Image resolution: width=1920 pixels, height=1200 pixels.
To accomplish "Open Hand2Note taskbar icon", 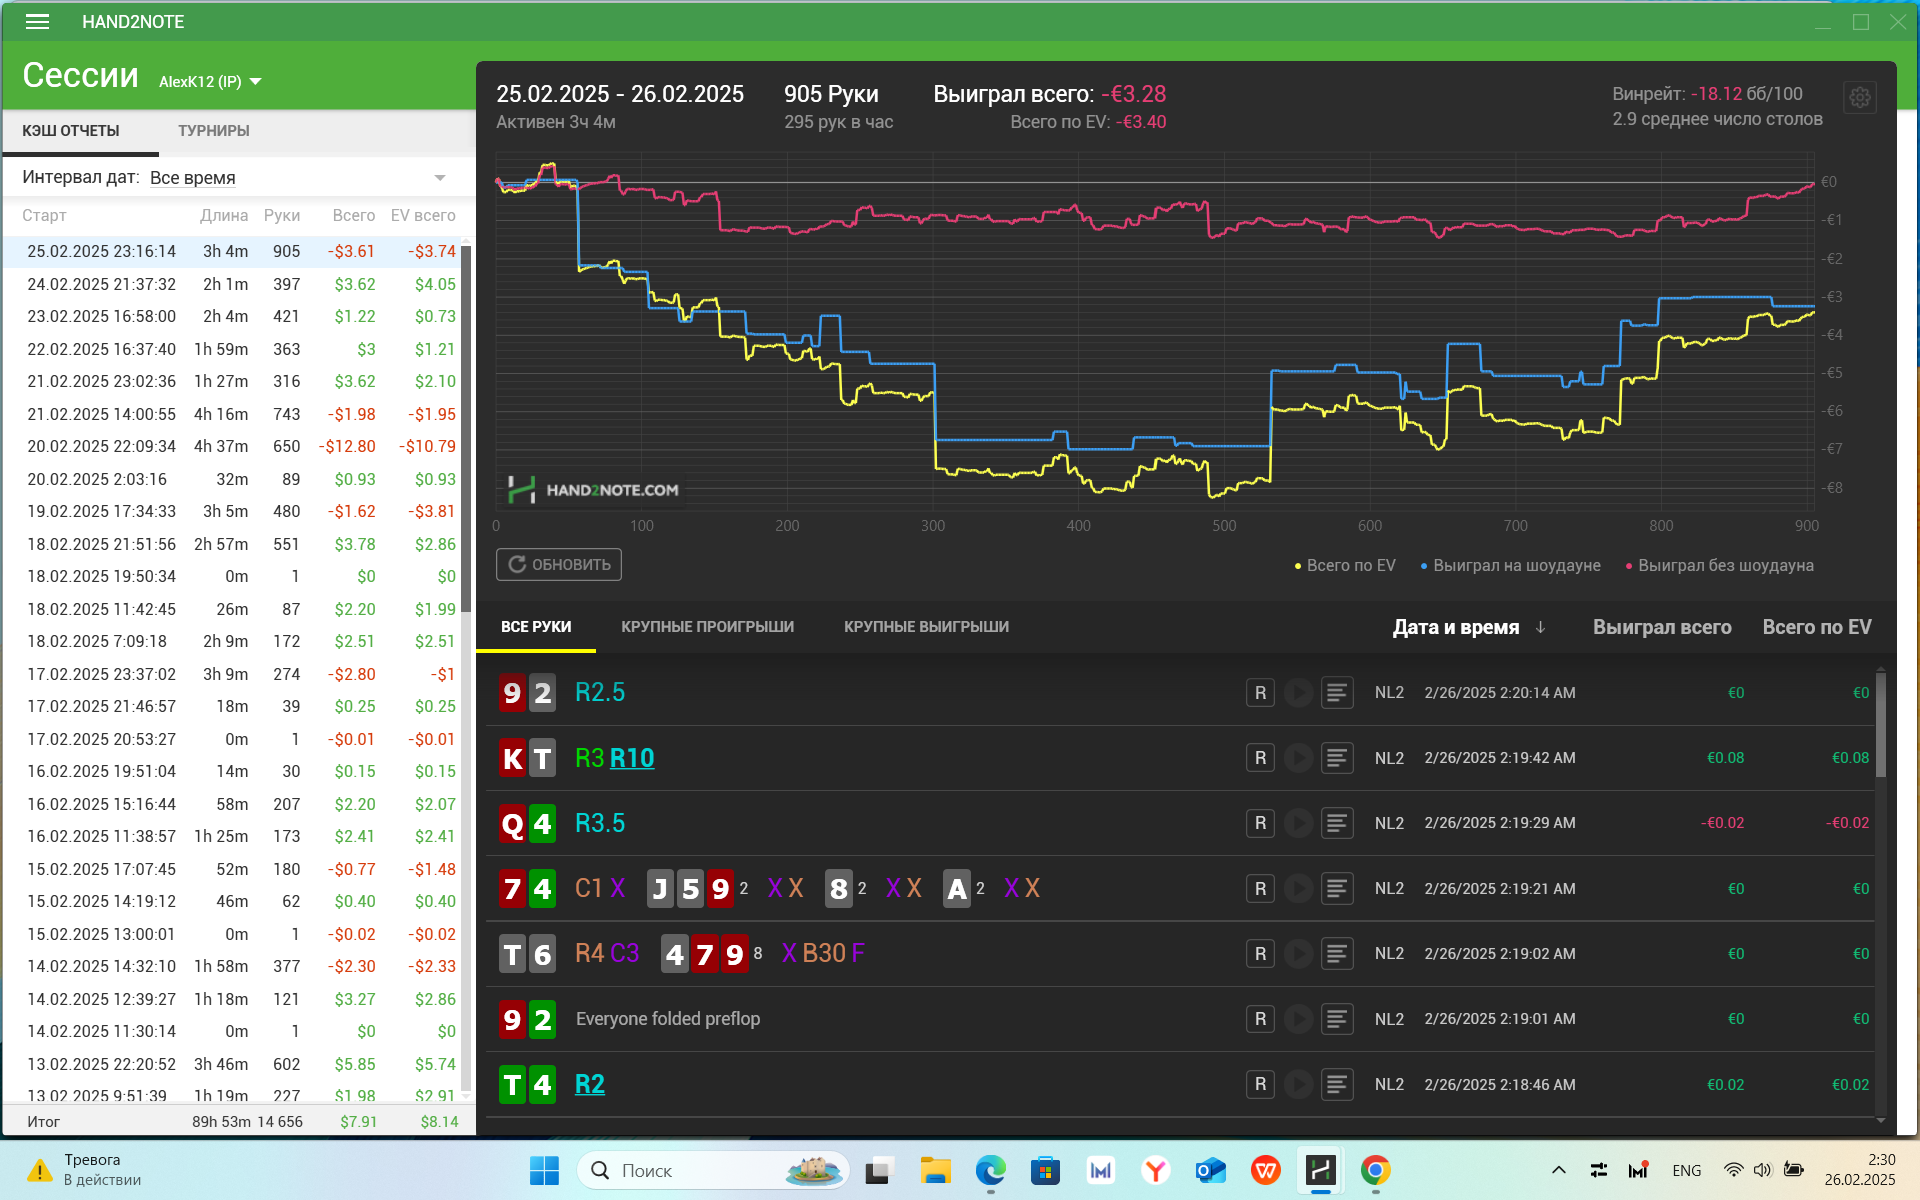I will 1320,1170.
